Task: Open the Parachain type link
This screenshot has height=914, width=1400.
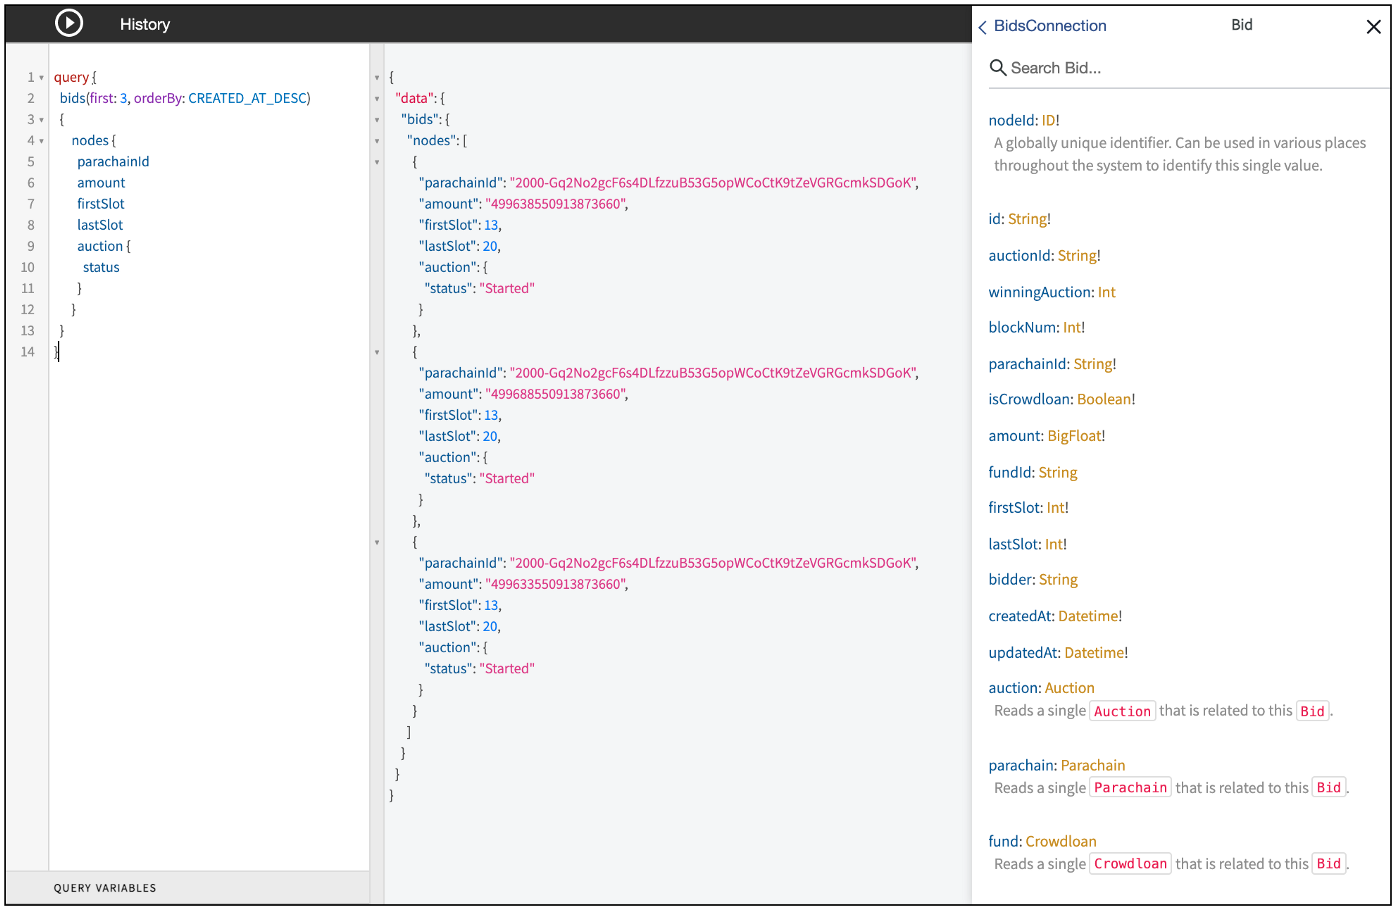Action: [x=1092, y=765]
